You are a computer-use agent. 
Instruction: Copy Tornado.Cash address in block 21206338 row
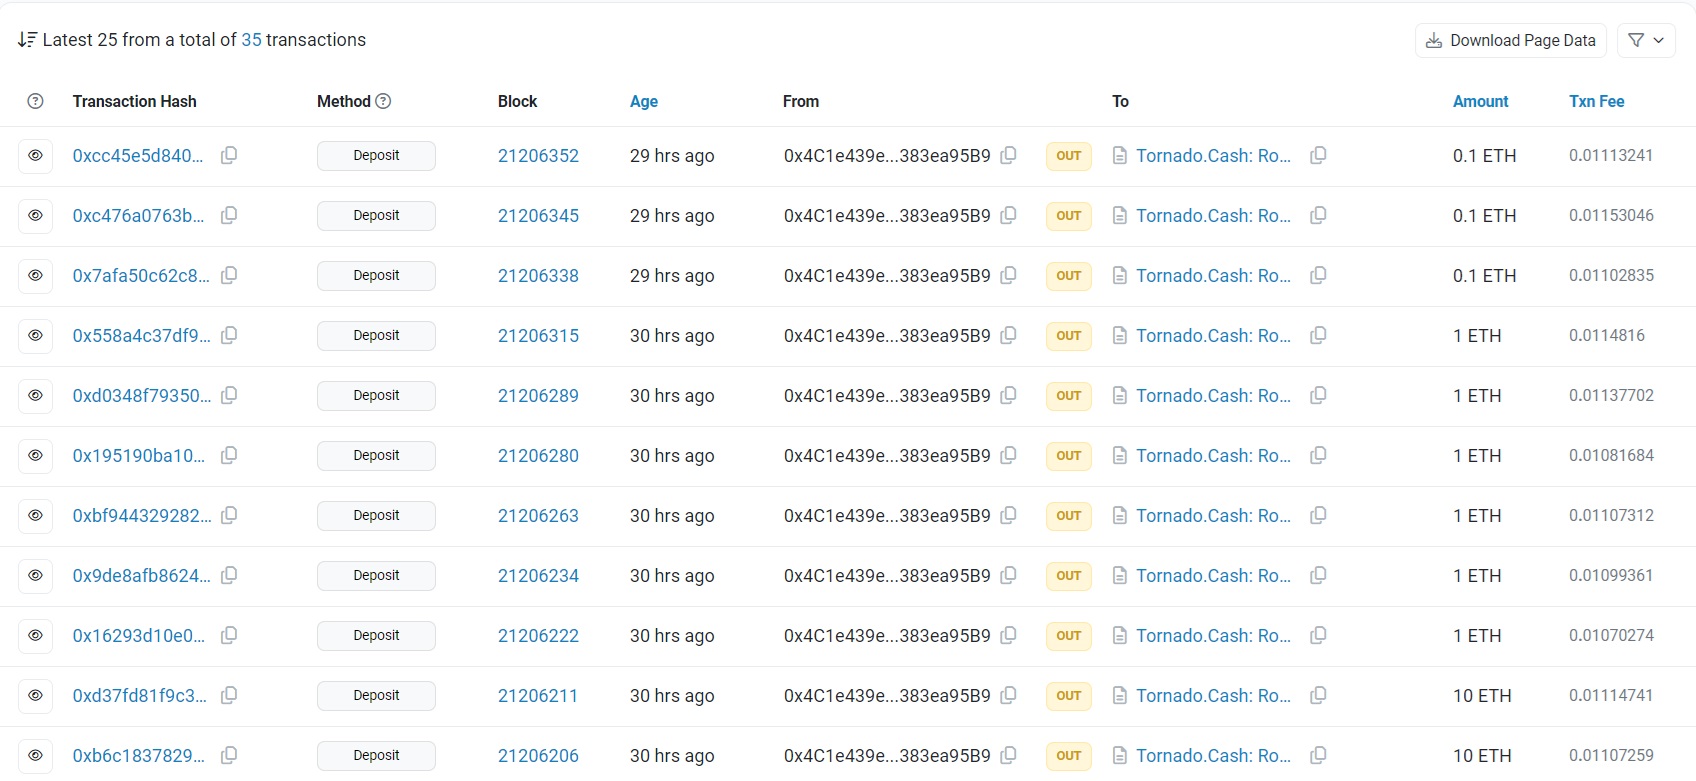click(x=1319, y=276)
